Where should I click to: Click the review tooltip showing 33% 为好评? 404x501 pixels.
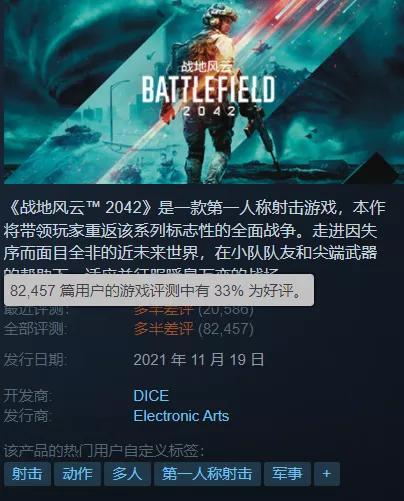pyautogui.click(x=159, y=290)
